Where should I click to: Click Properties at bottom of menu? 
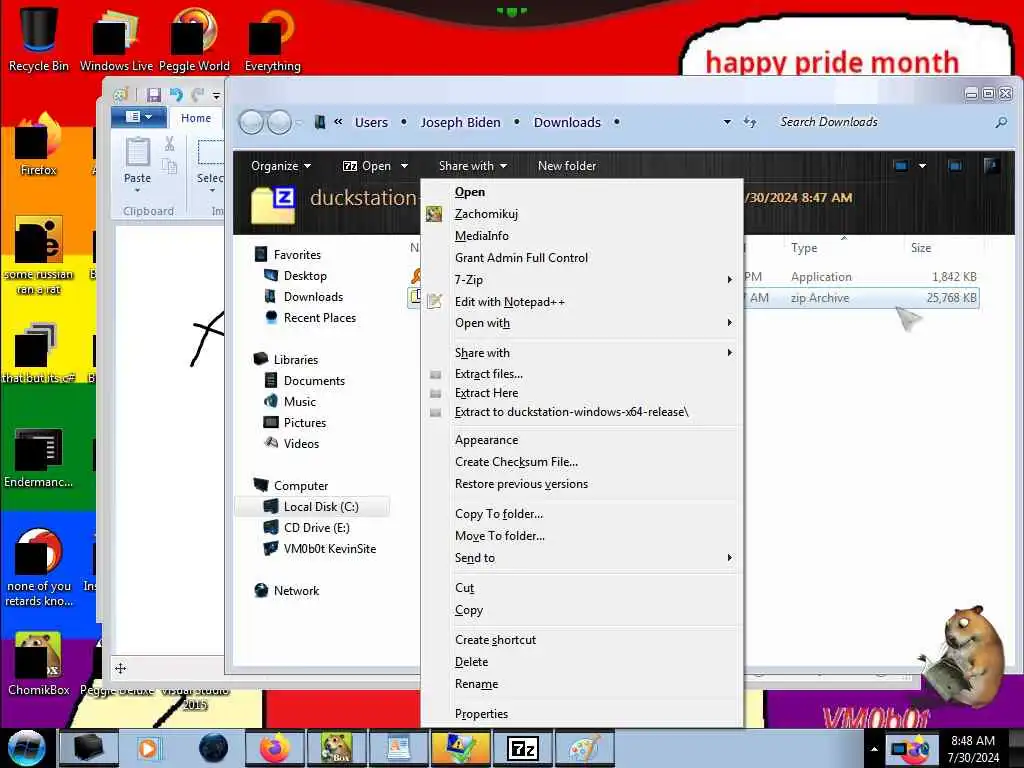click(x=481, y=714)
